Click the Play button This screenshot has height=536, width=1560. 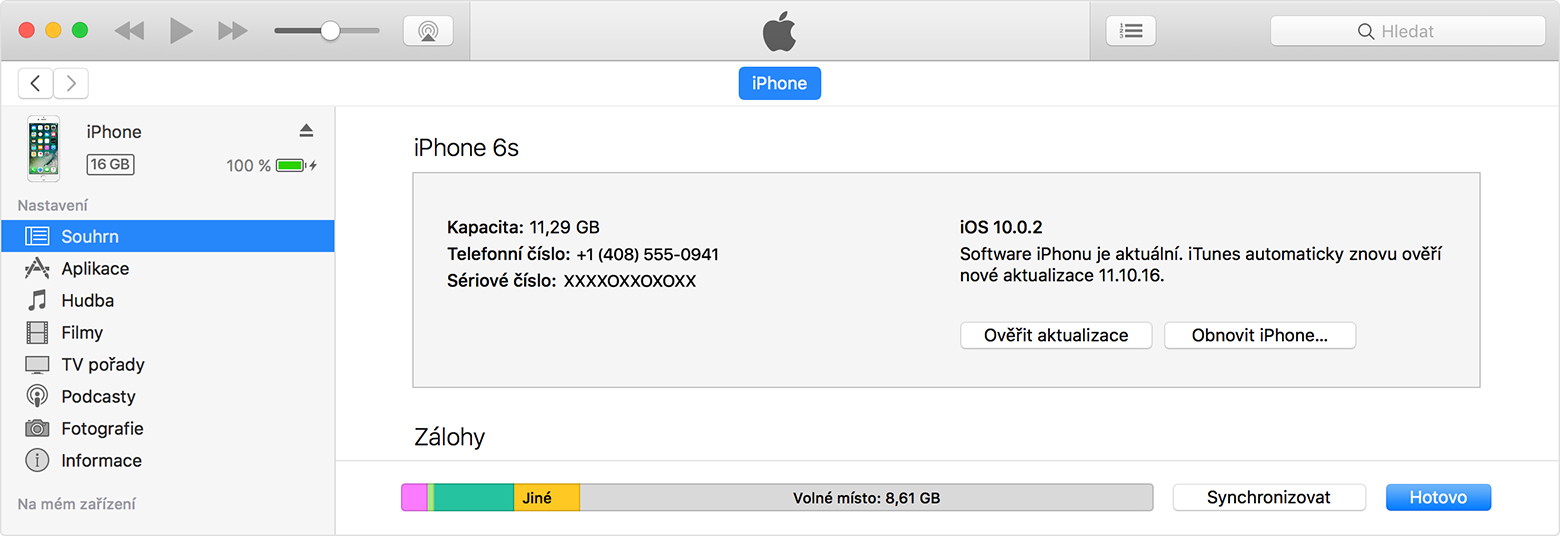181,31
